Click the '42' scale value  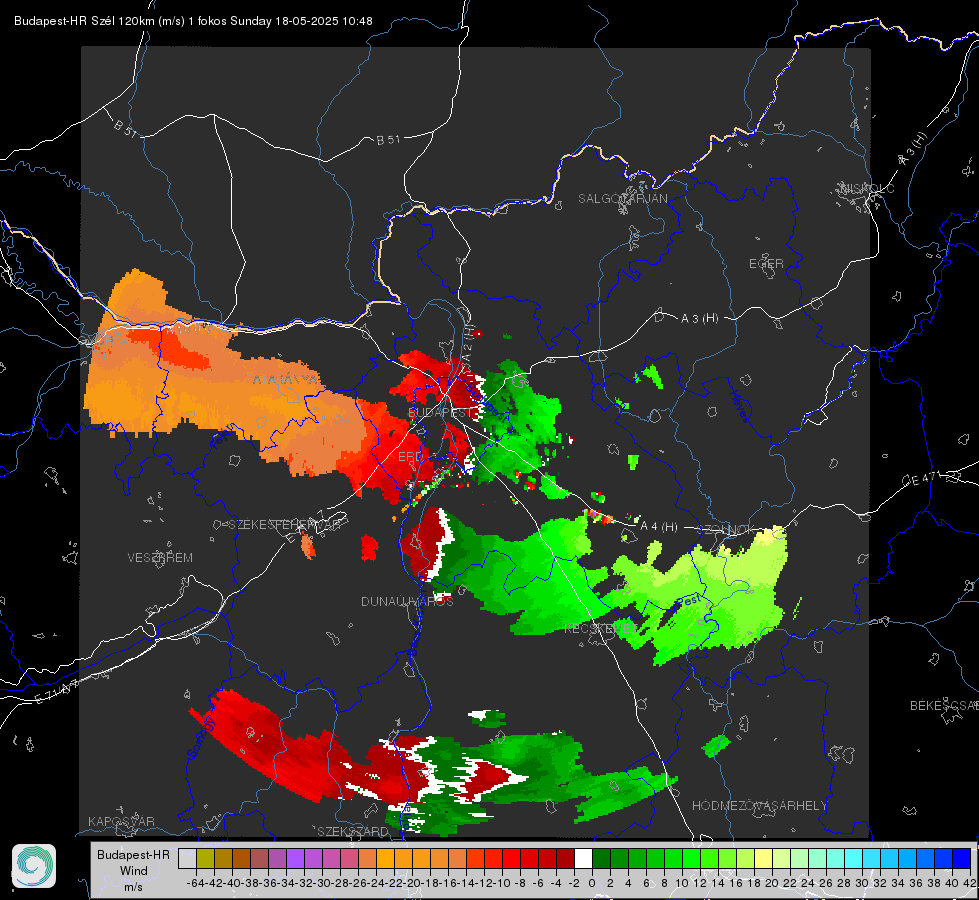pyautogui.click(x=970, y=883)
